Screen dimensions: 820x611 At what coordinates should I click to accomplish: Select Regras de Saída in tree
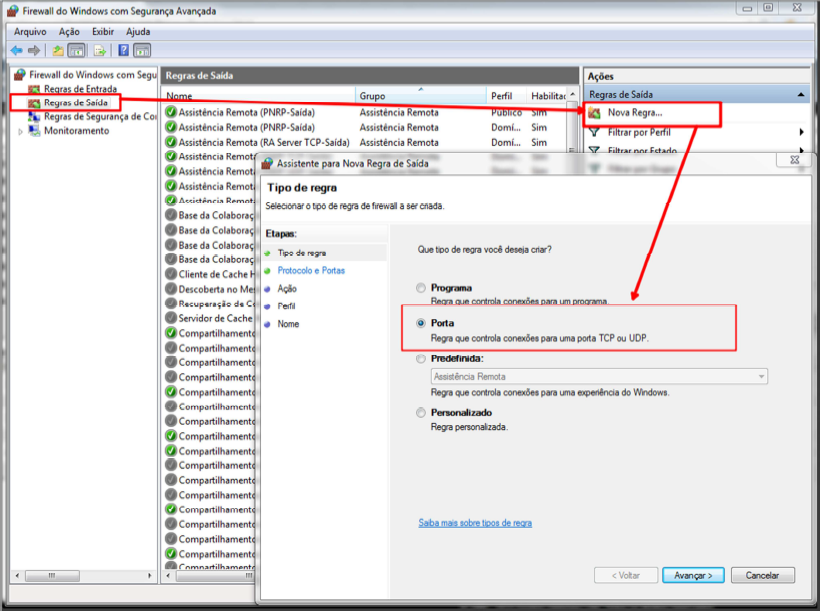pos(76,103)
